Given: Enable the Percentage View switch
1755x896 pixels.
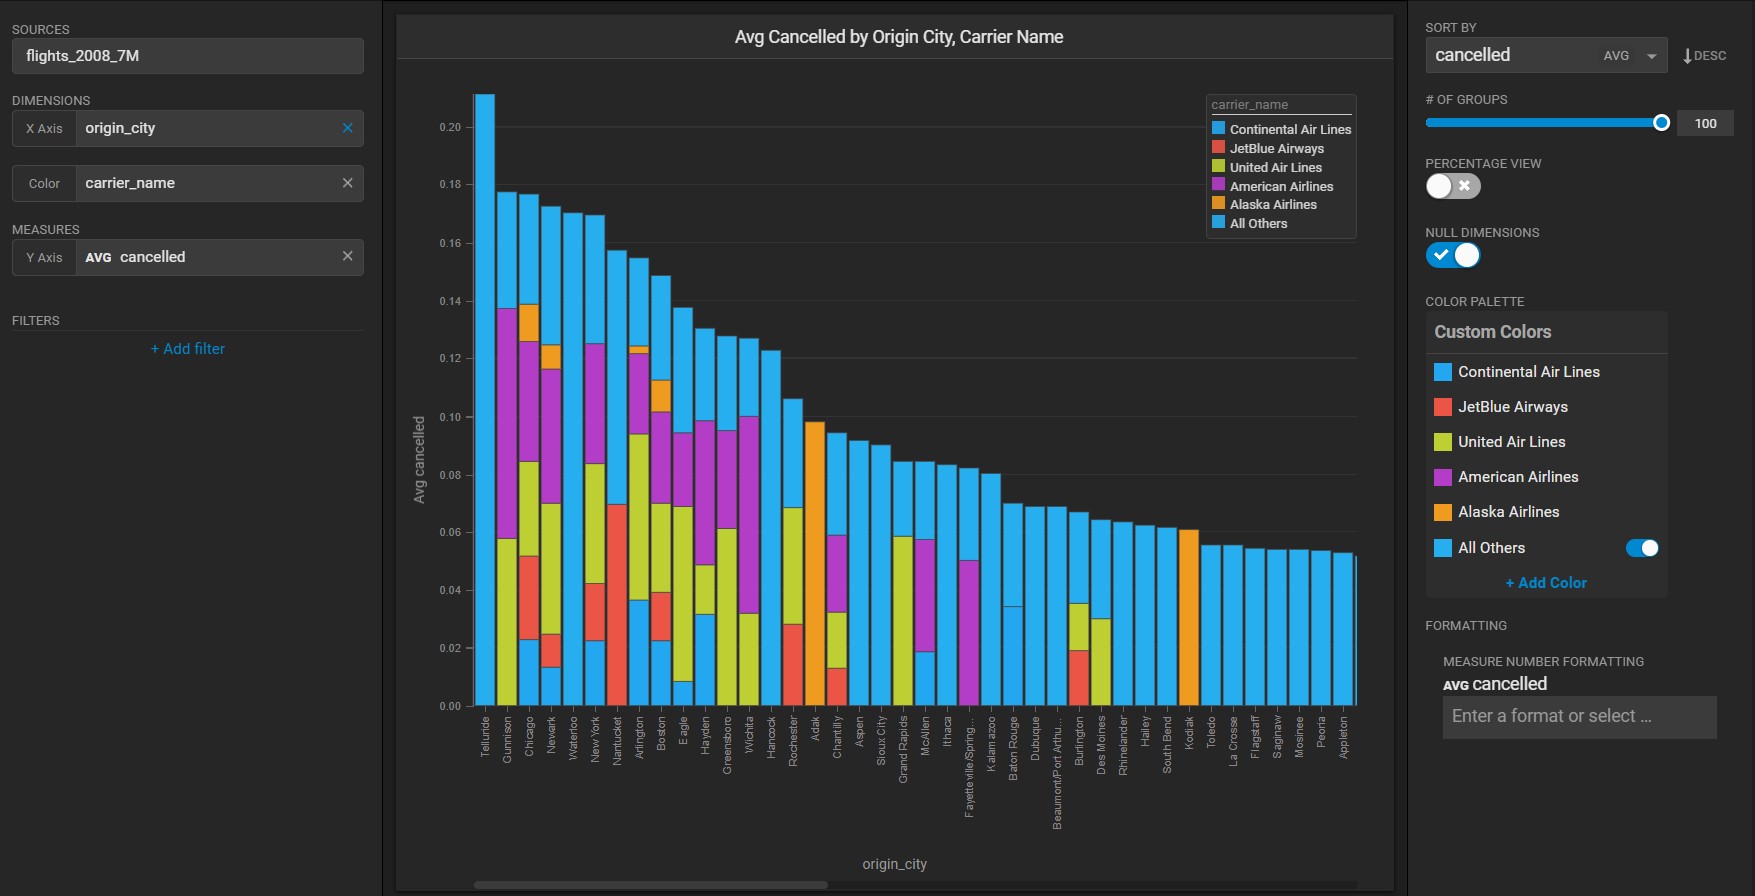Looking at the screenshot, I should click(x=1452, y=186).
